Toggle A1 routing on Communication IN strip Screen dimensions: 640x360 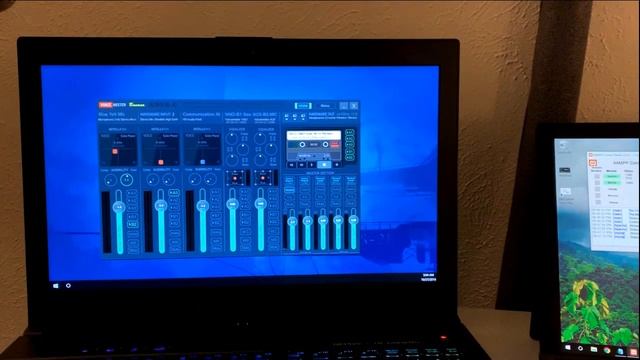(x=216, y=193)
